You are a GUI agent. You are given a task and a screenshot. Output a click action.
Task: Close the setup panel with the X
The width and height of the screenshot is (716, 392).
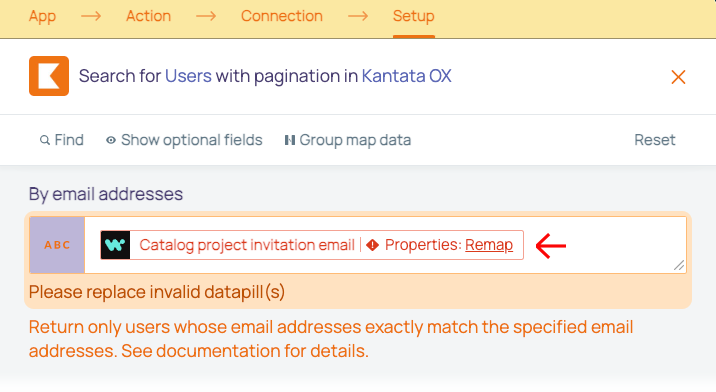[678, 77]
